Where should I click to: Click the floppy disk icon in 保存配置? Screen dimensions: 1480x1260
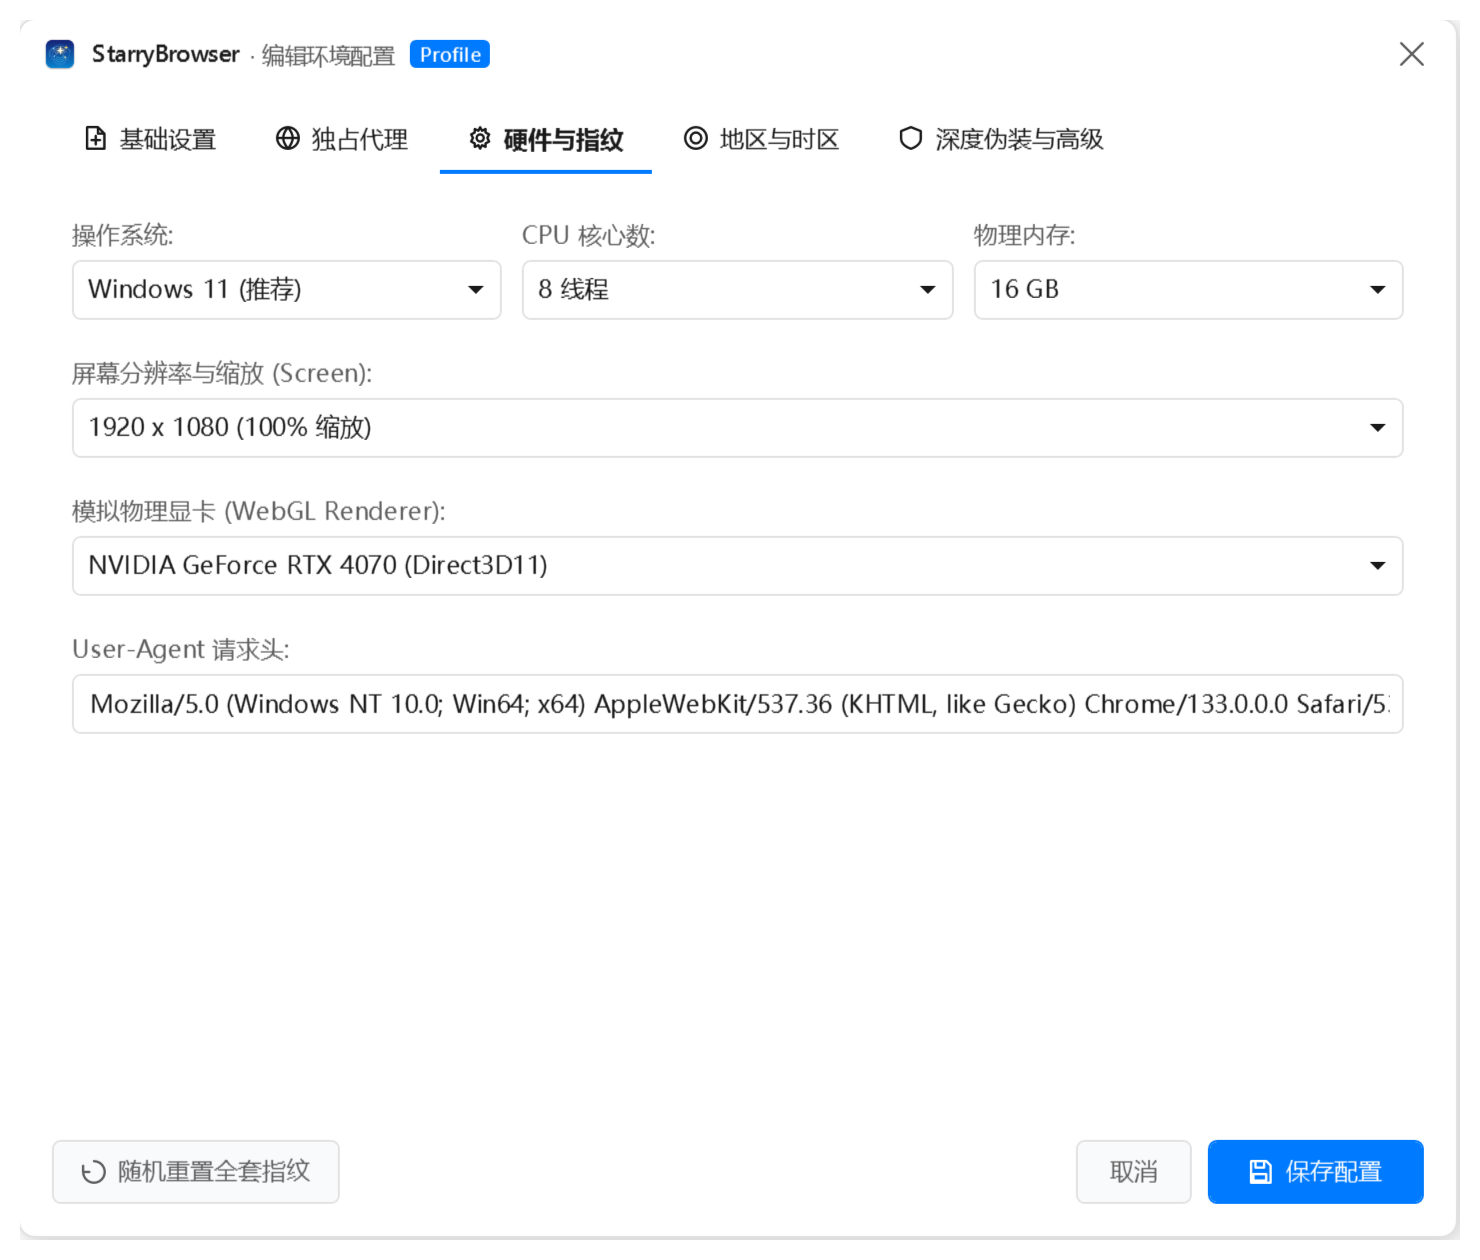coord(1261,1172)
